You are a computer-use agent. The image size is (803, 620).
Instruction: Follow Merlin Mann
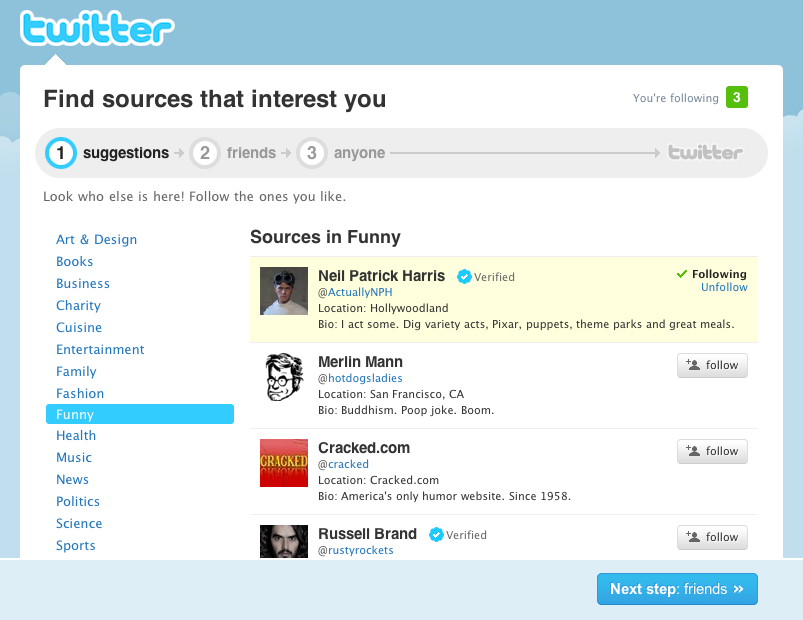click(712, 365)
